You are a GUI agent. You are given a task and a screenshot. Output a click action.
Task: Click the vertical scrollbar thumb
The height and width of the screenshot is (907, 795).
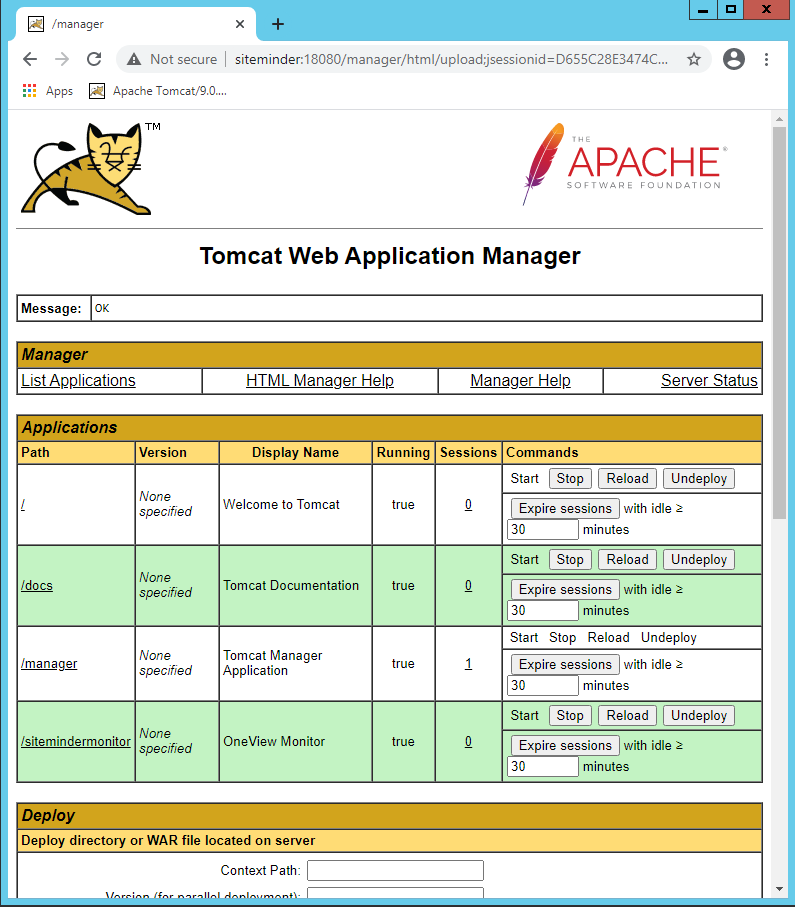pyautogui.click(x=779, y=322)
